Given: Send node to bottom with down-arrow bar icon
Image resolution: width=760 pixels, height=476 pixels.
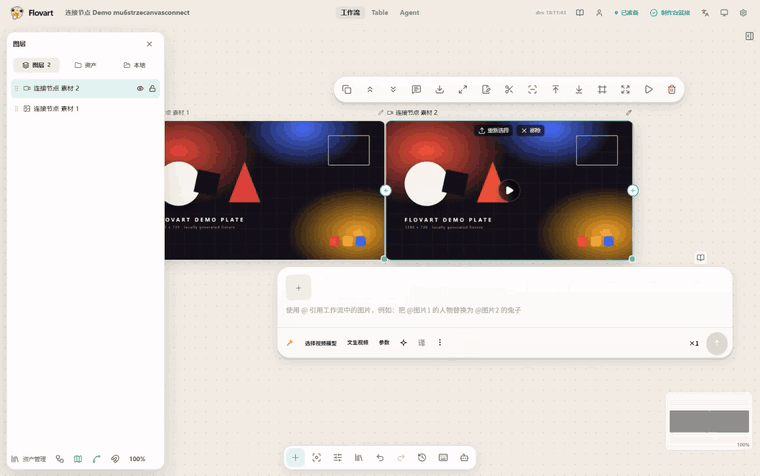Looking at the screenshot, I should (x=579, y=89).
